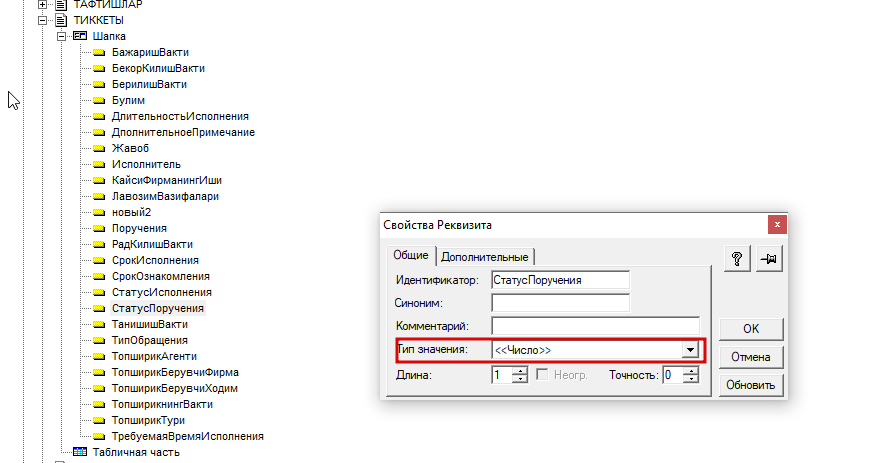Screen dimensions: 870x463
Task: Increase the Длина spinner value
Action: click(520, 370)
